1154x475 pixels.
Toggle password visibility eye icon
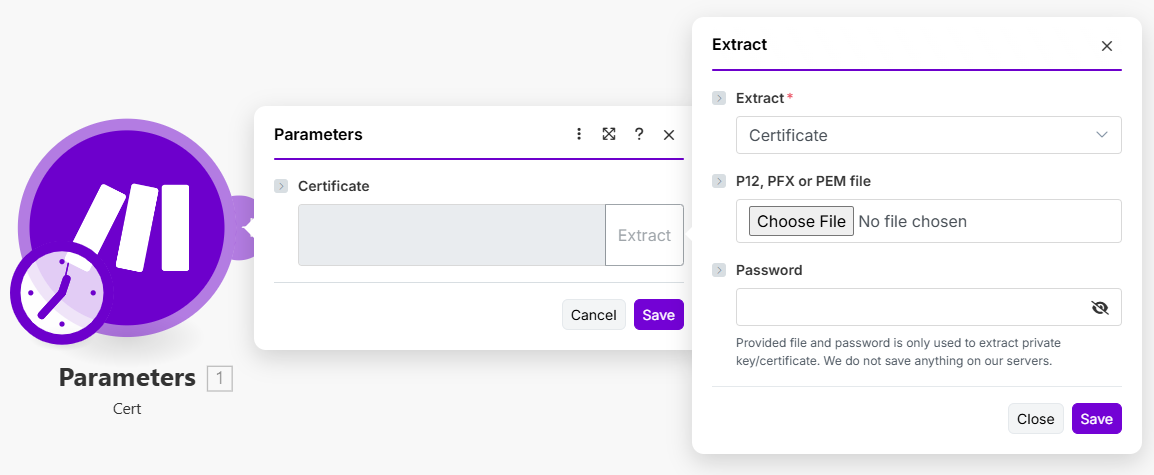[x=1100, y=308]
